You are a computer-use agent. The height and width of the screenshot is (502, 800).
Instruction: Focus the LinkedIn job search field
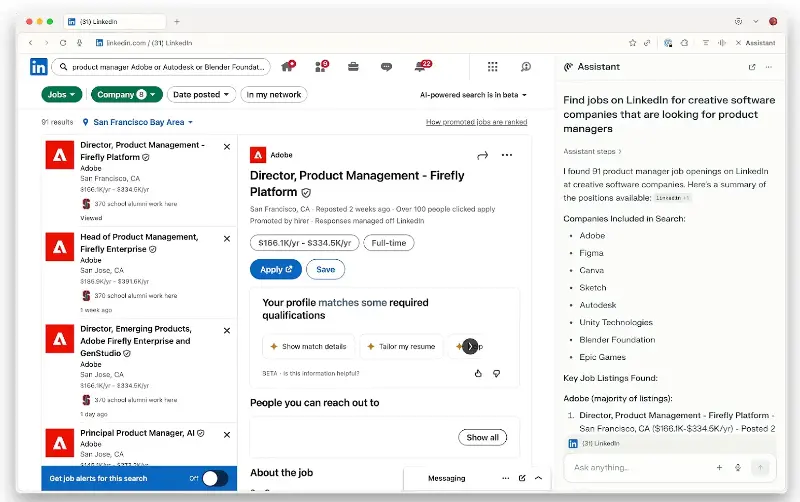point(162,67)
